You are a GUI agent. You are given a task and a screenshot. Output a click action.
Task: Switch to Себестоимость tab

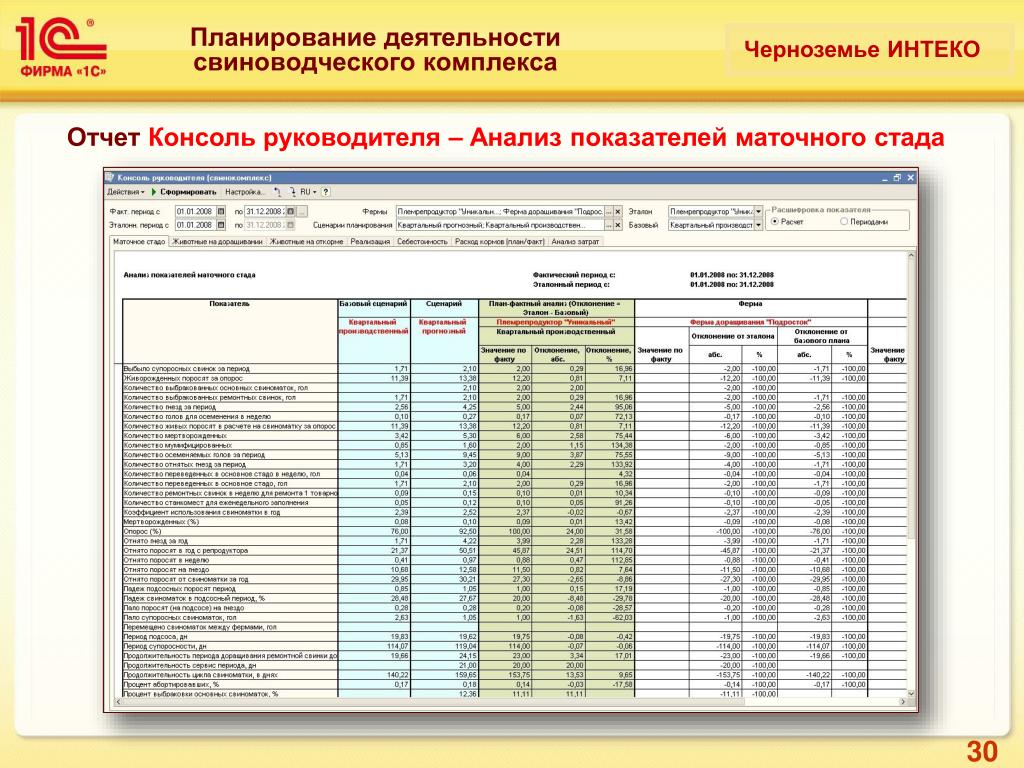(x=422, y=242)
